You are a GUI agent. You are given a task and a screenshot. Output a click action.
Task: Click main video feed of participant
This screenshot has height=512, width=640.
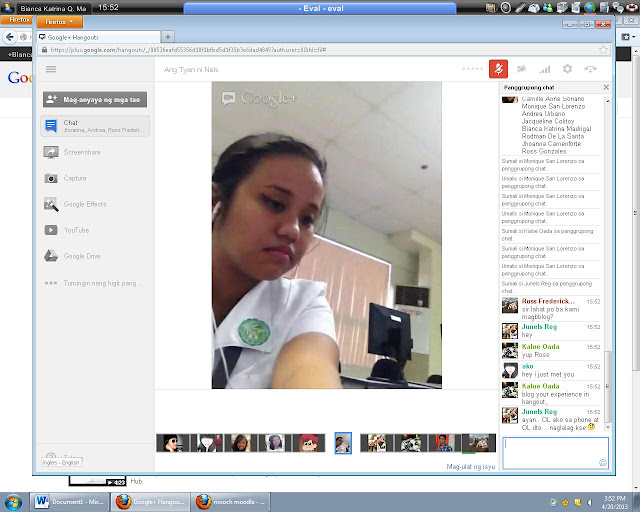point(327,235)
